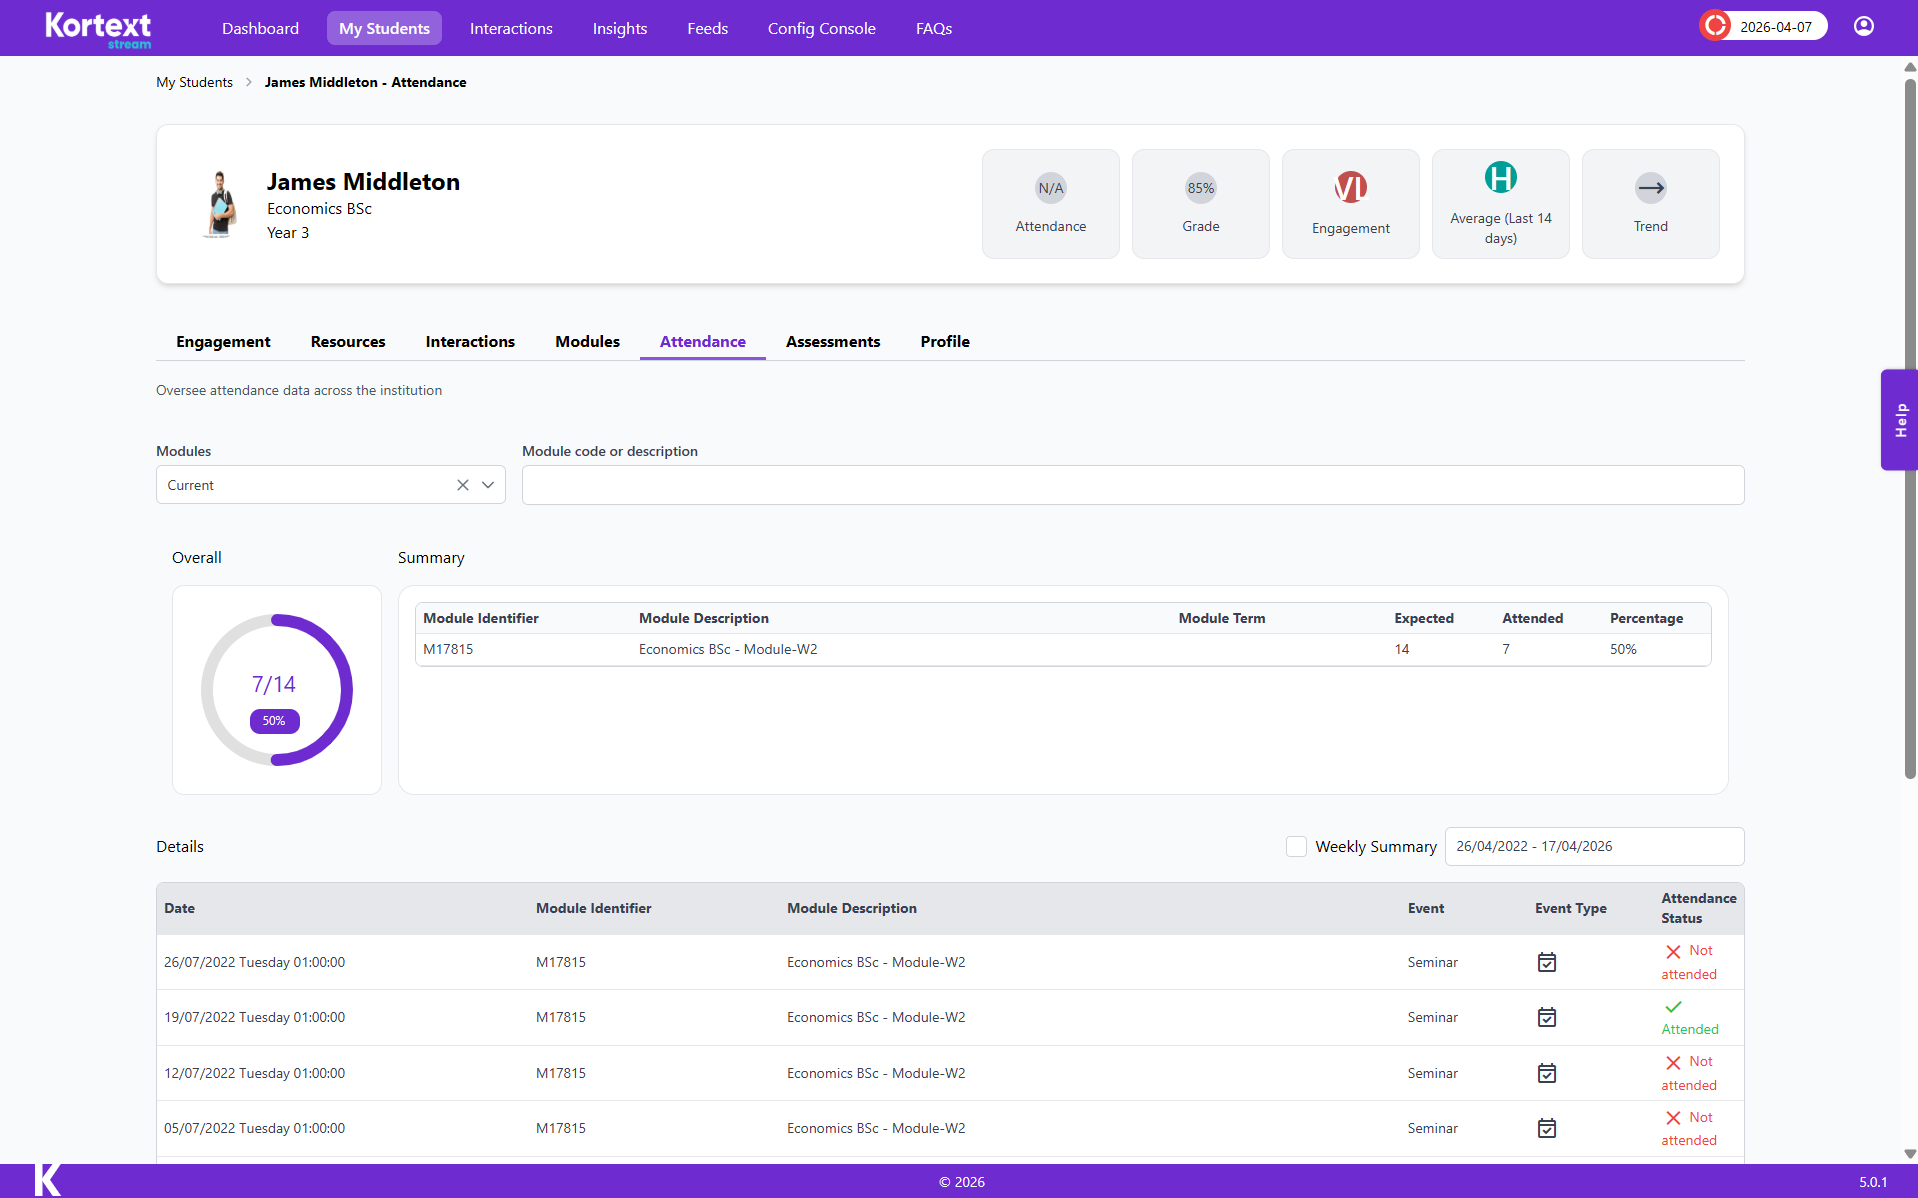1918x1198 pixels.
Task: Click the page vertical scrollbar
Action: pos(1909,430)
